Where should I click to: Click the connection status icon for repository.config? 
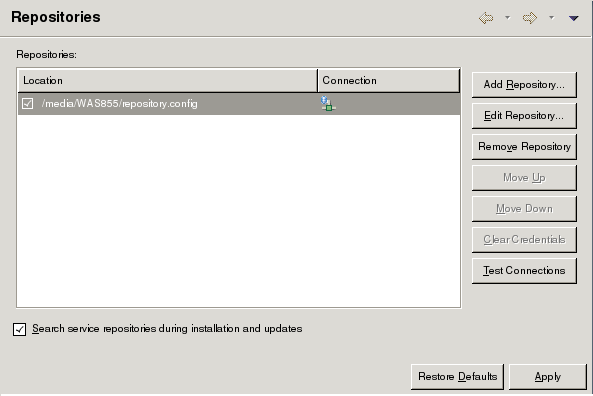pos(328,103)
